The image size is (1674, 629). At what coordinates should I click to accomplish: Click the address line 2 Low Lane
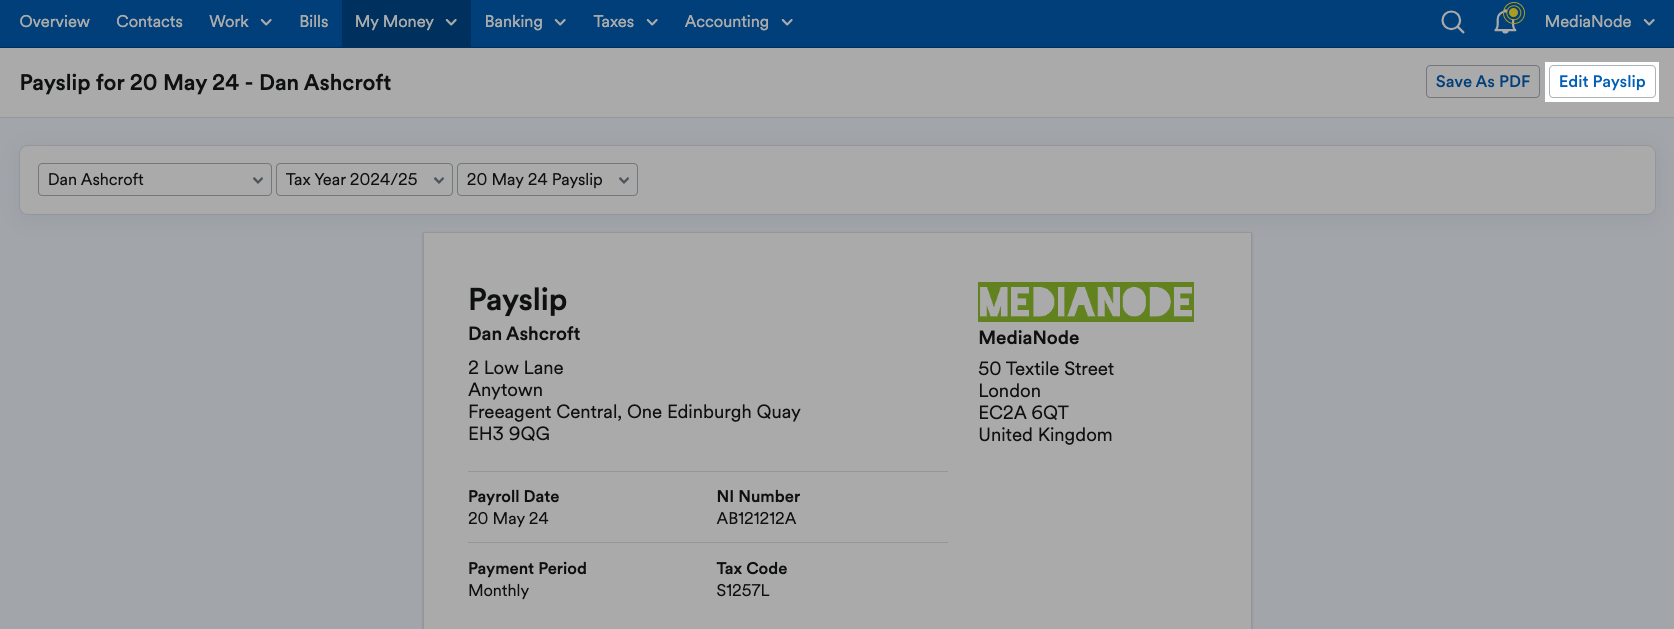516,368
